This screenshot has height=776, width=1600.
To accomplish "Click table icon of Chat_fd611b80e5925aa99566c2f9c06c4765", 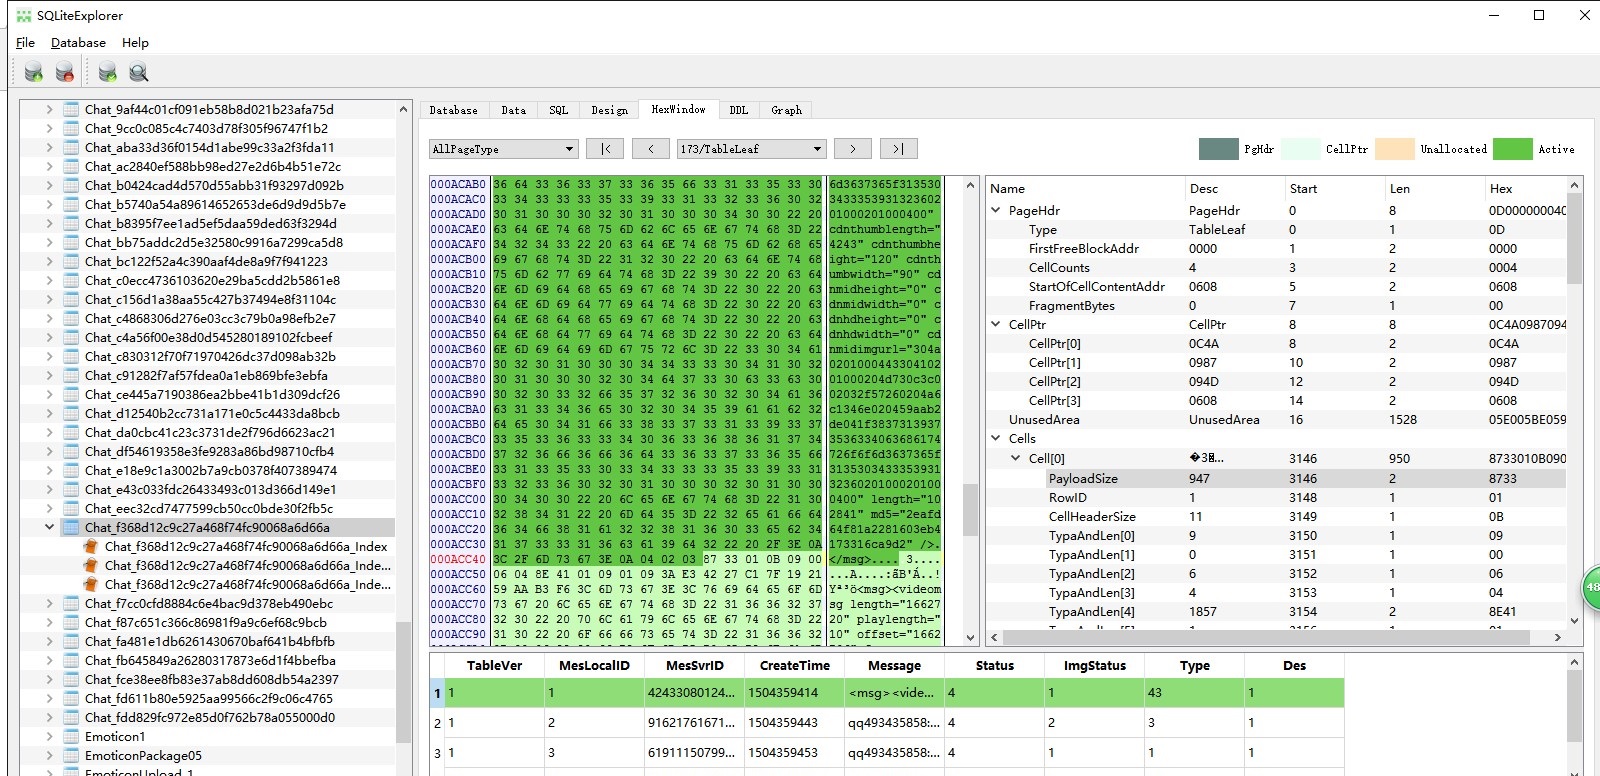I will tap(71, 698).
